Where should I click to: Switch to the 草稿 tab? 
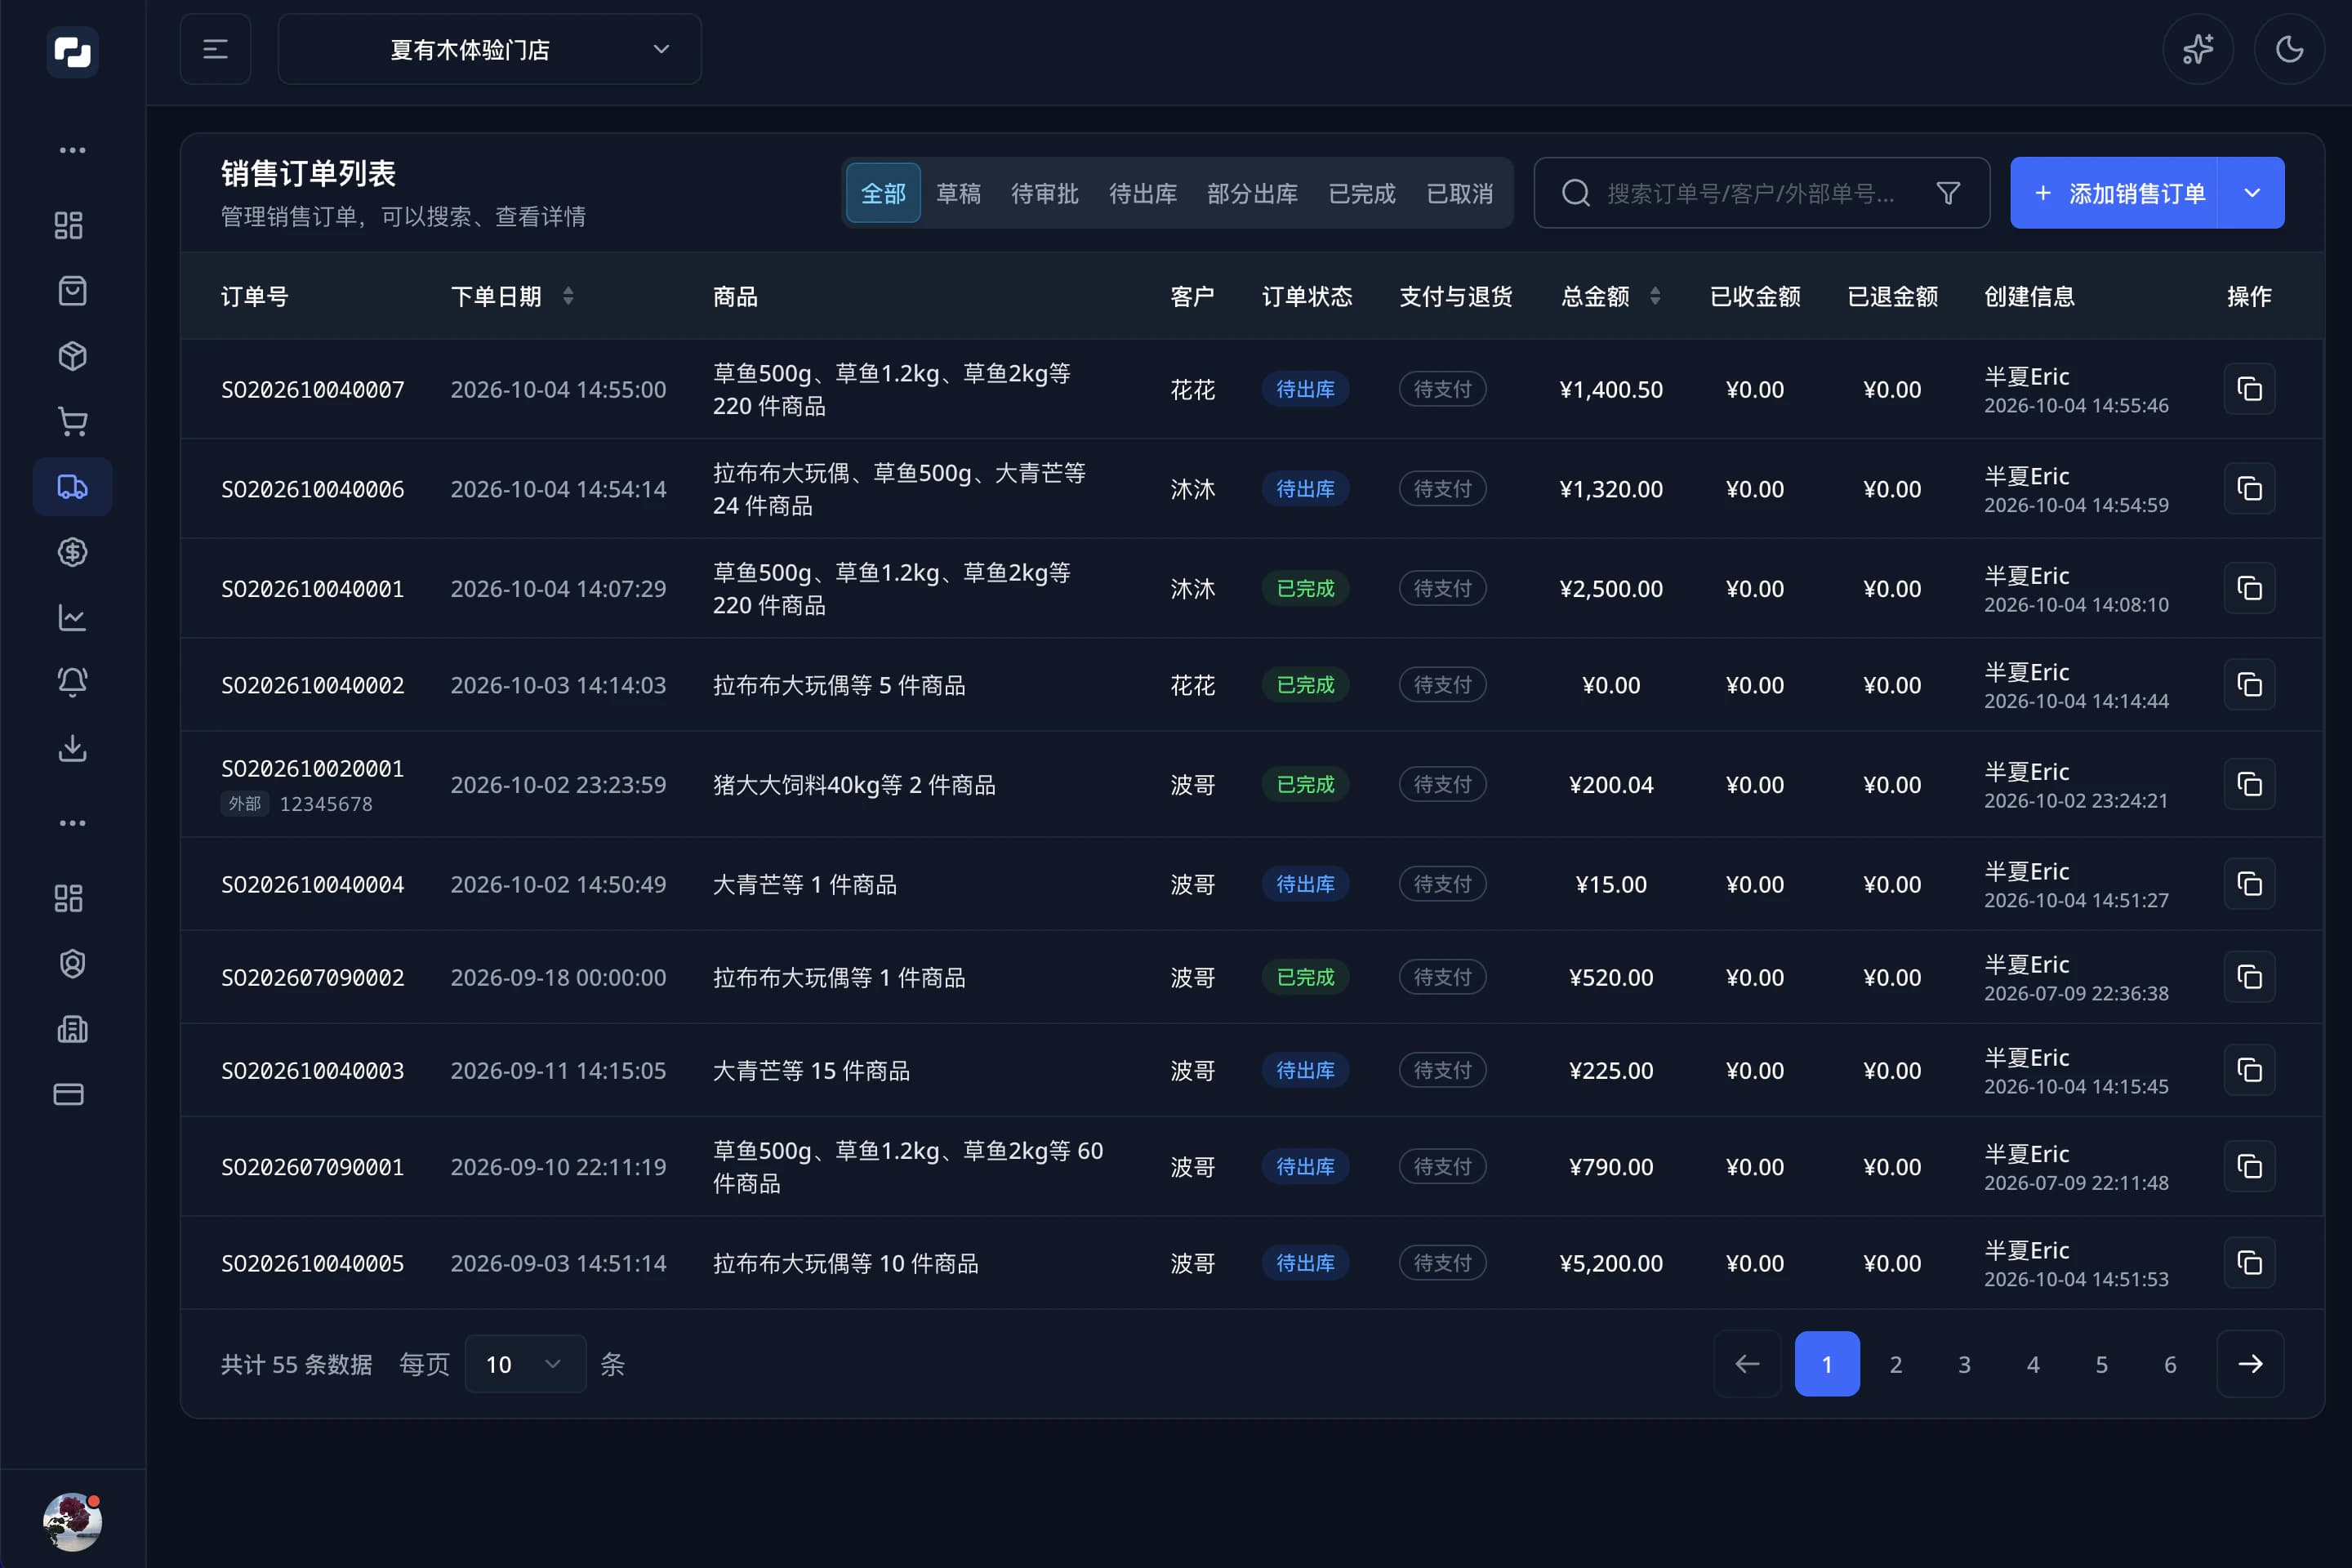click(x=958, y=193)
